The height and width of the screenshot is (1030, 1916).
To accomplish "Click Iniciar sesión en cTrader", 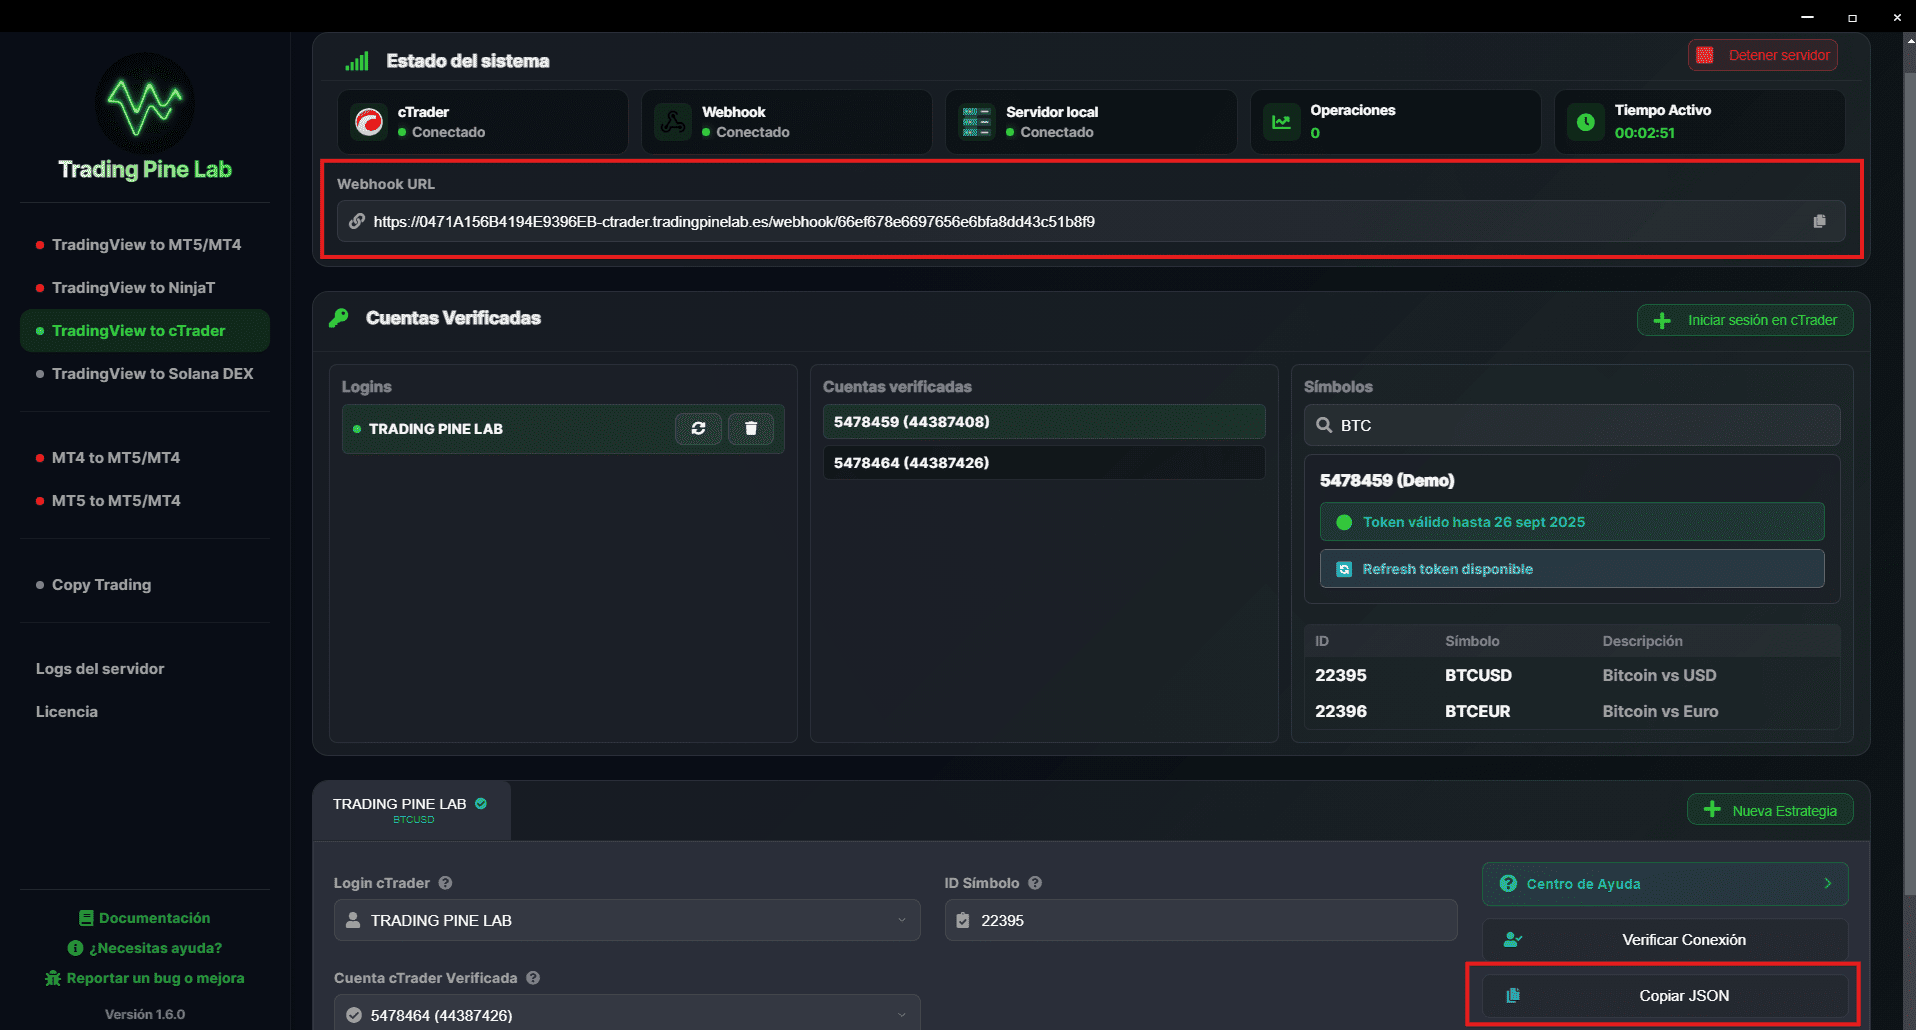I will click(x=1744, y=320).
